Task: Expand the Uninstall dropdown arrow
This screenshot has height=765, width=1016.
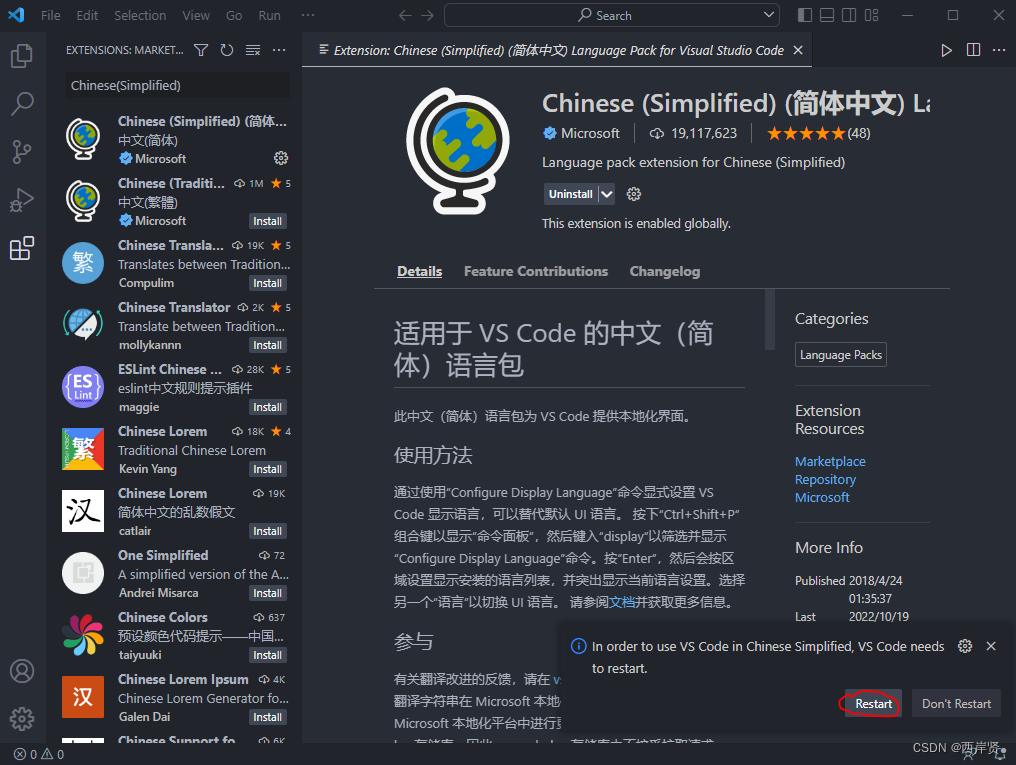Action: click(x=606, y=194)
